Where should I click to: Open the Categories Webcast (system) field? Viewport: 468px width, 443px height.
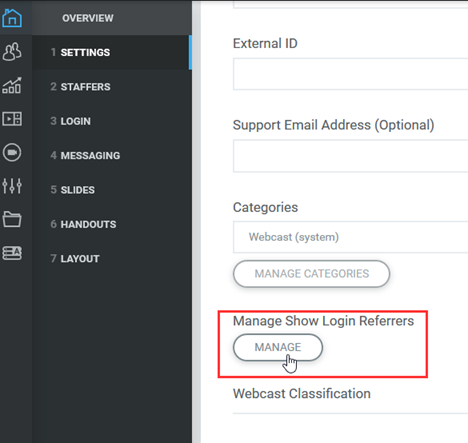pos(350,237)
